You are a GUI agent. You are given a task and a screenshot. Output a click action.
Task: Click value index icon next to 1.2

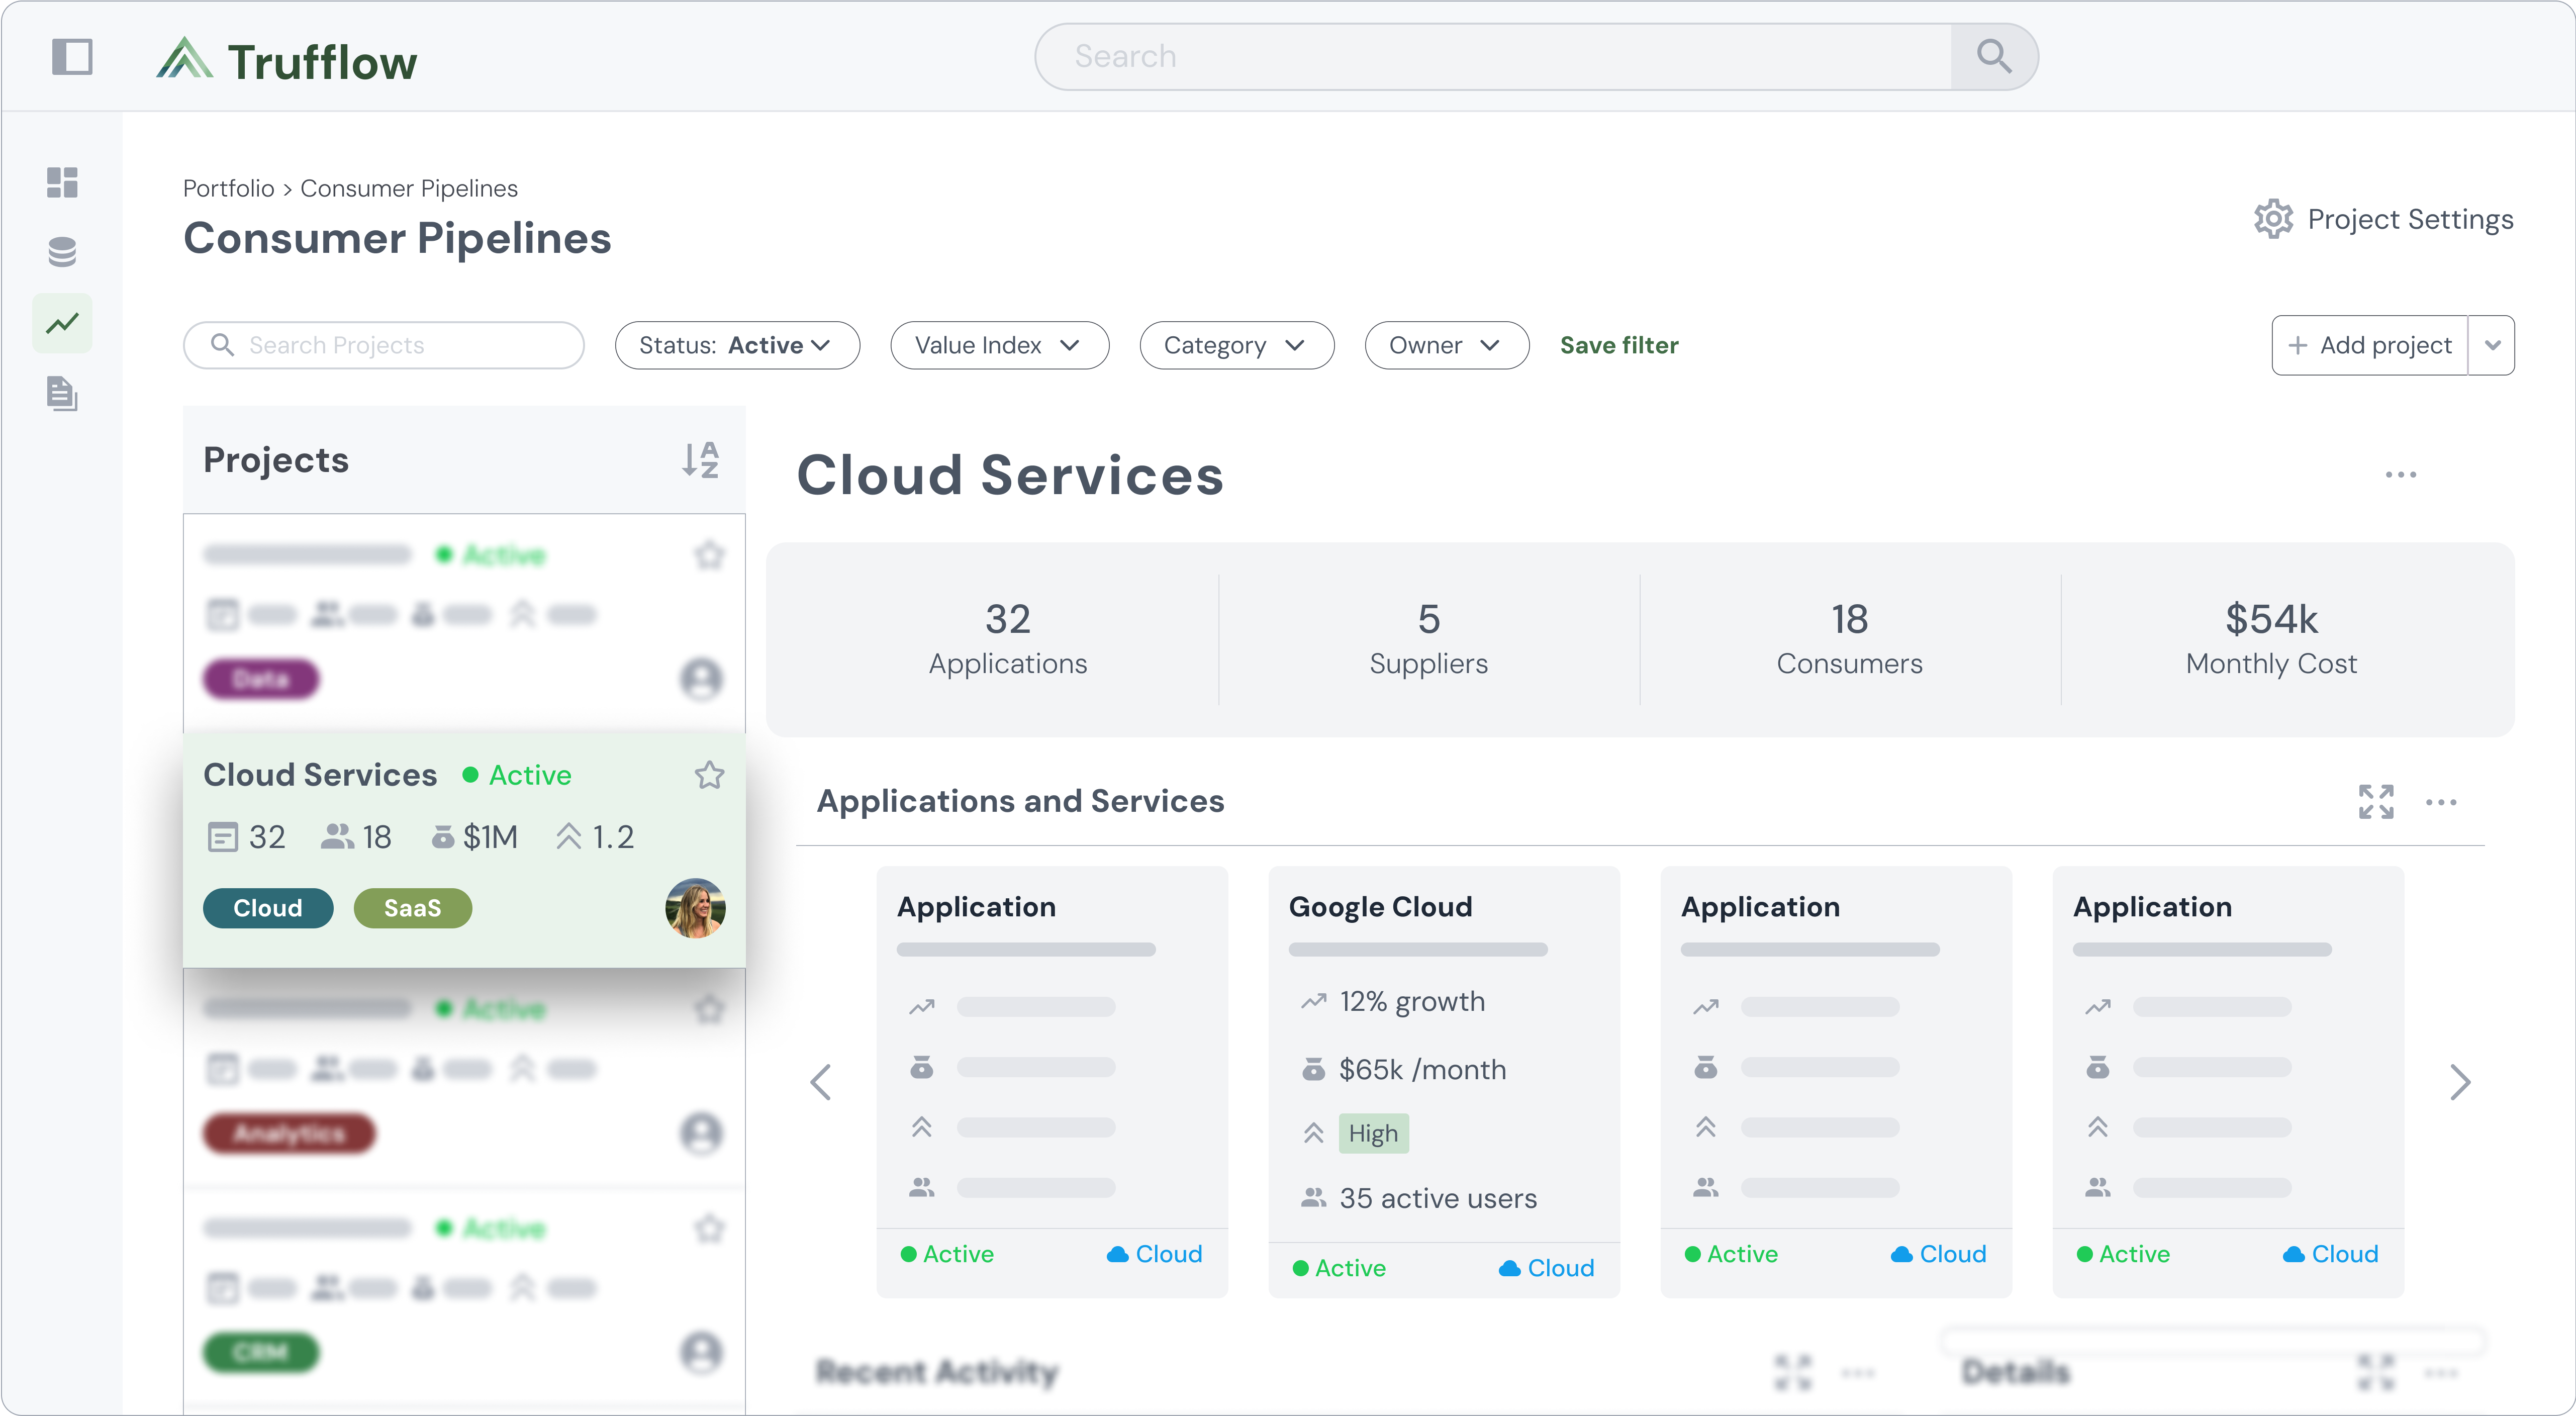pyautogui.click(x=568, y=836)
